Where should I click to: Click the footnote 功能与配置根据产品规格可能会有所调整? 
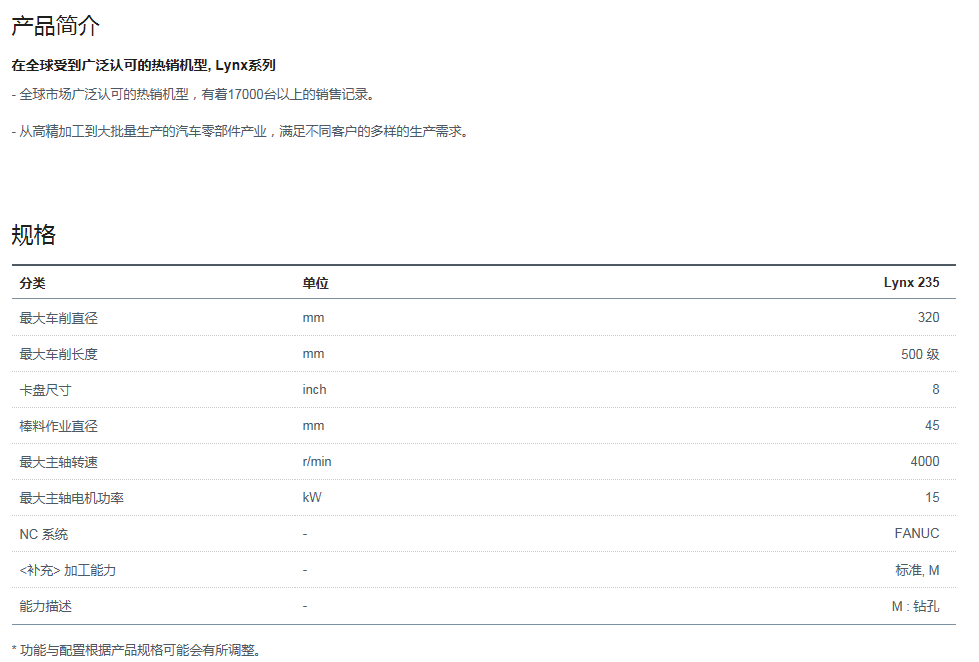coord(136,650)
